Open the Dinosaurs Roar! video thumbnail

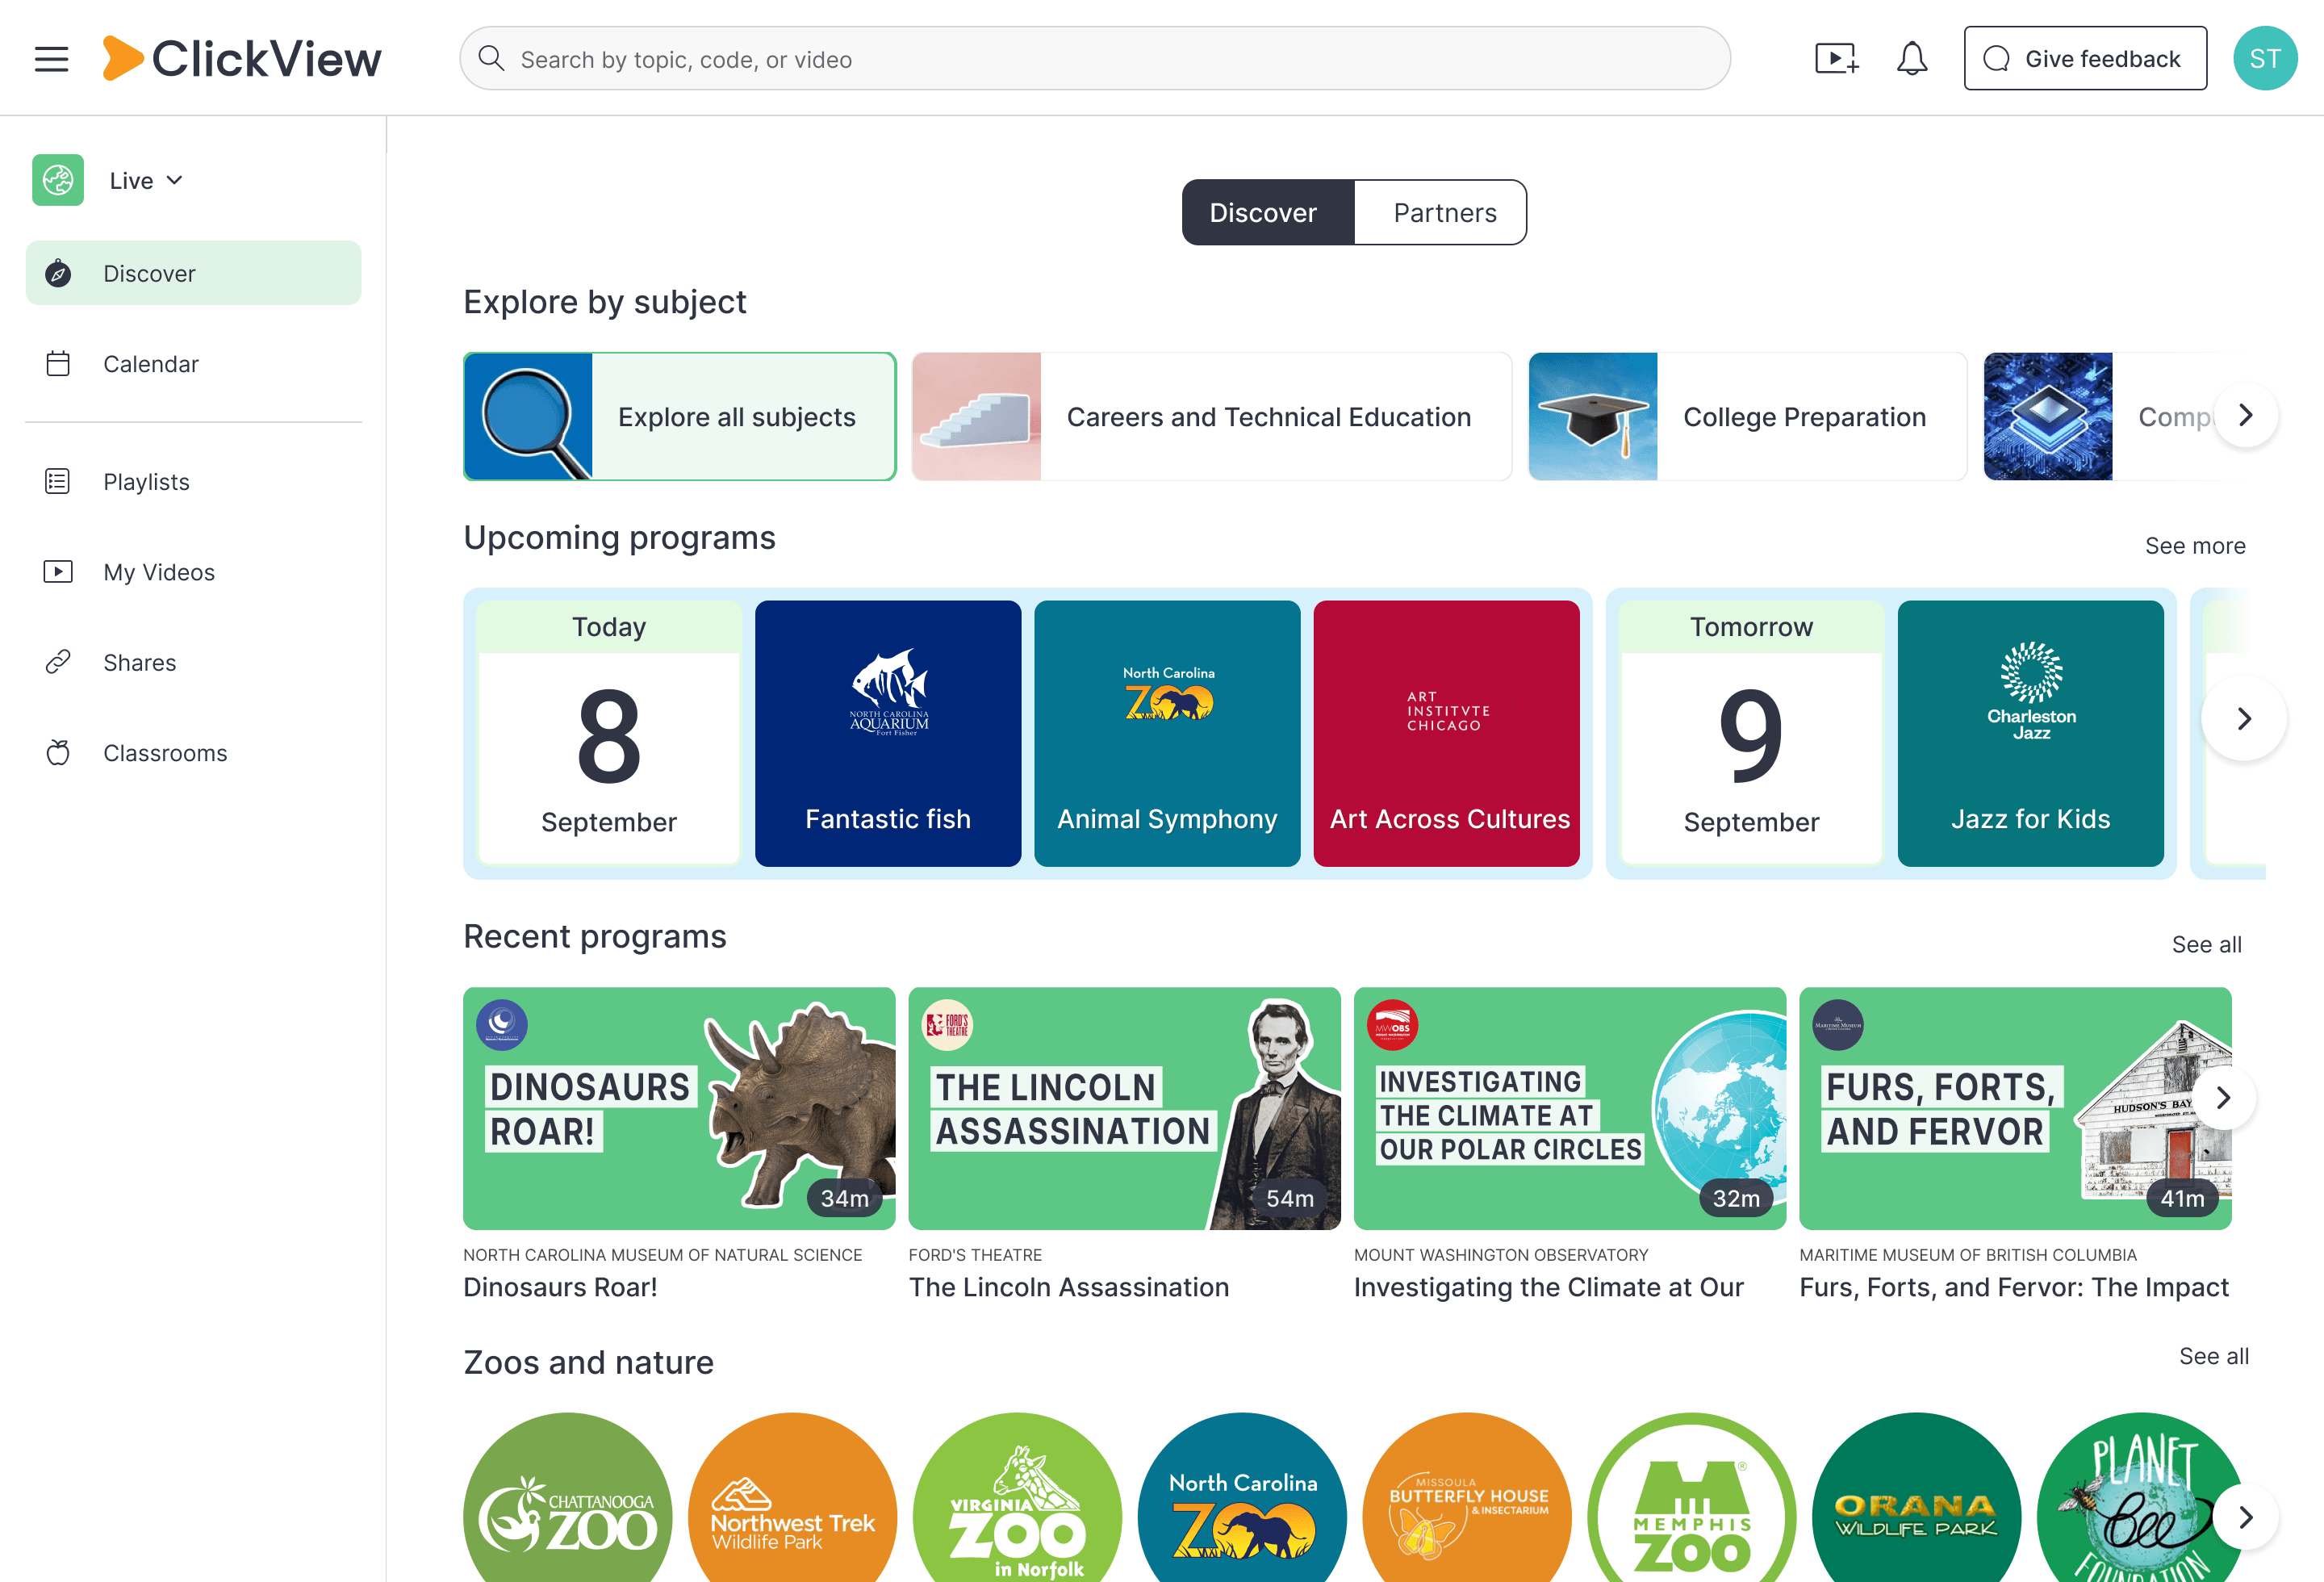(679, 1108)
